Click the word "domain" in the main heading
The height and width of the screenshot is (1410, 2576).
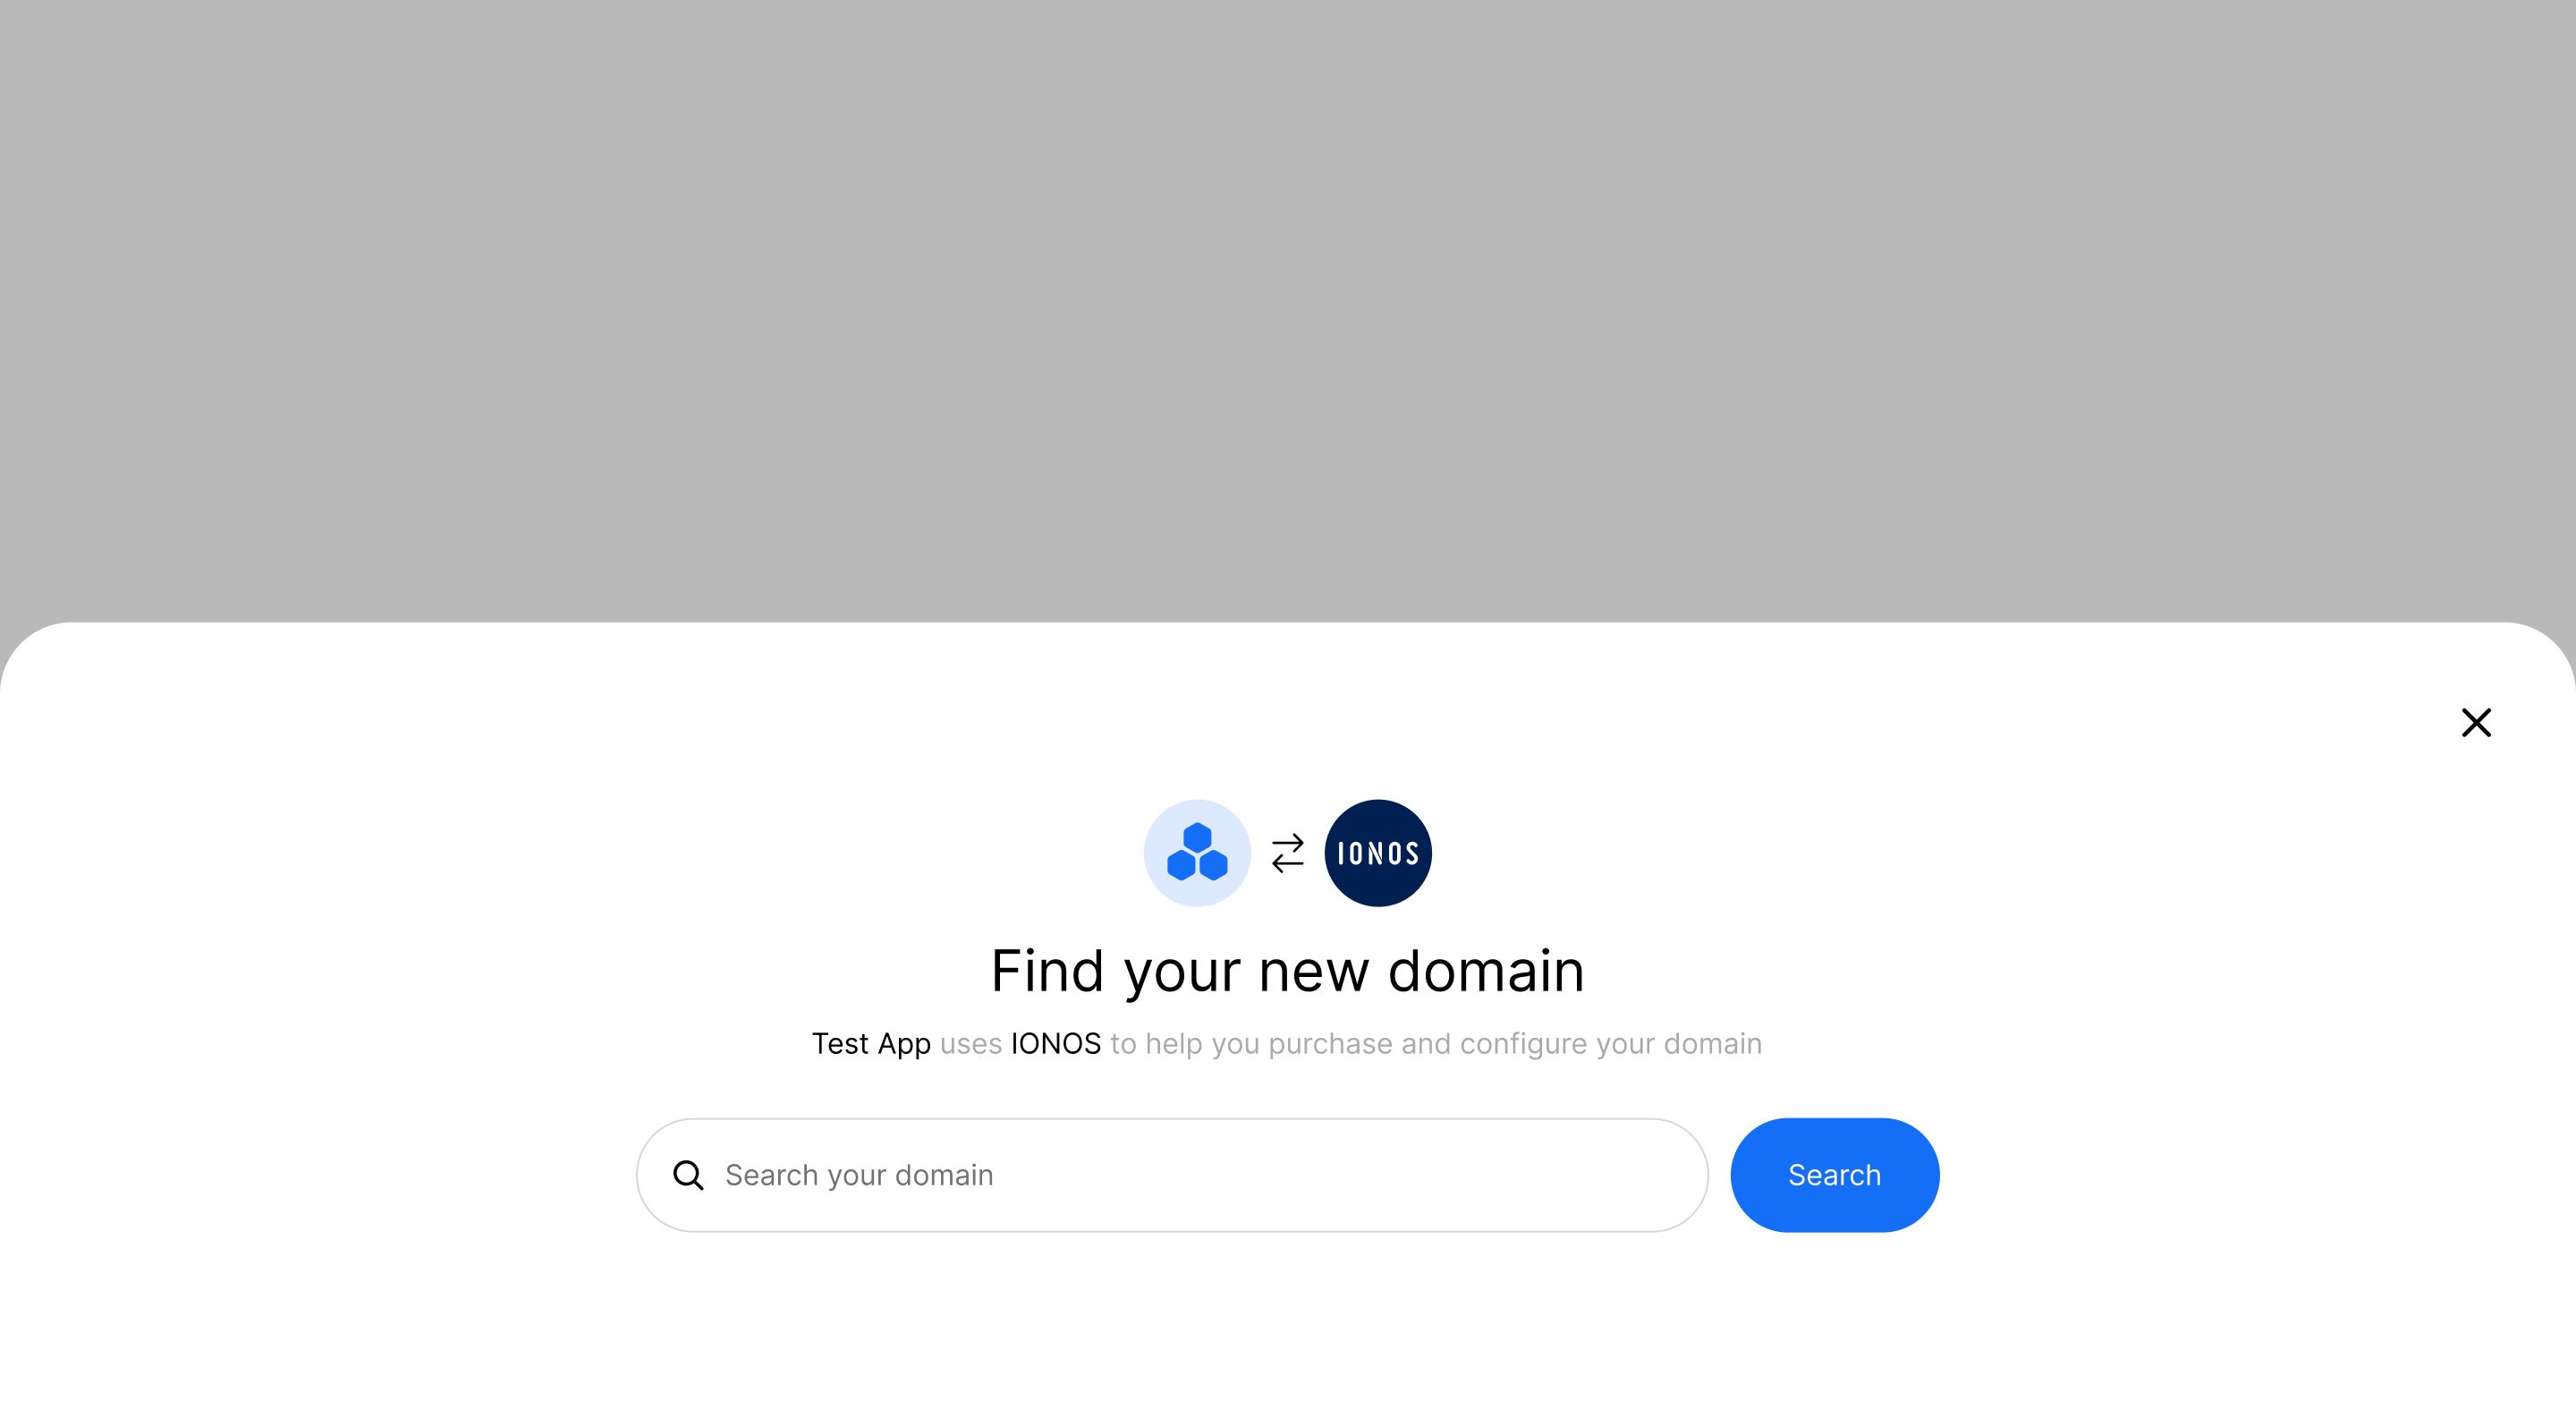coord(1486,970)
